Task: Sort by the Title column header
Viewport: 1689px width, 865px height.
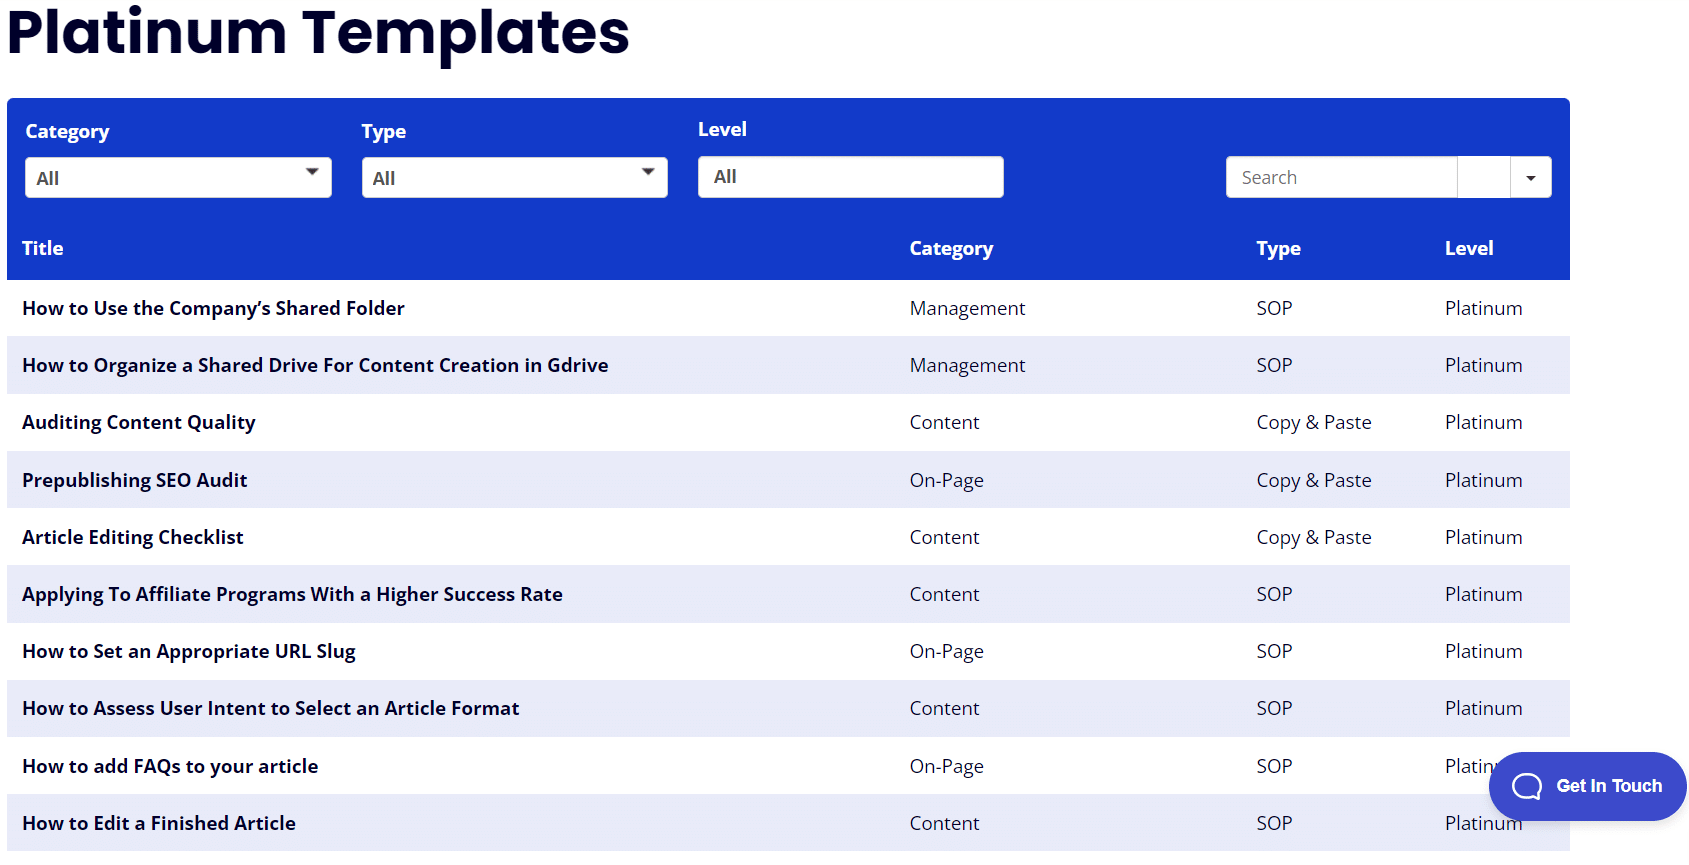Action: tap(43, 248)
